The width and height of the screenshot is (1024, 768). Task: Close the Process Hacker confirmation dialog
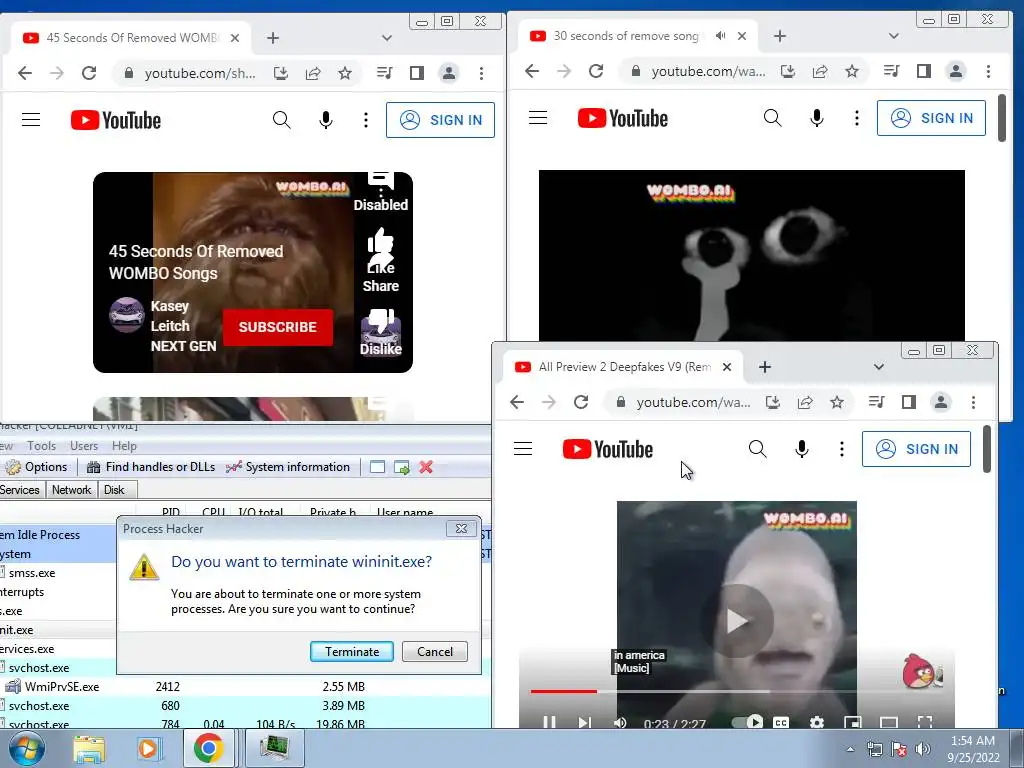click(x=461, y=528)
